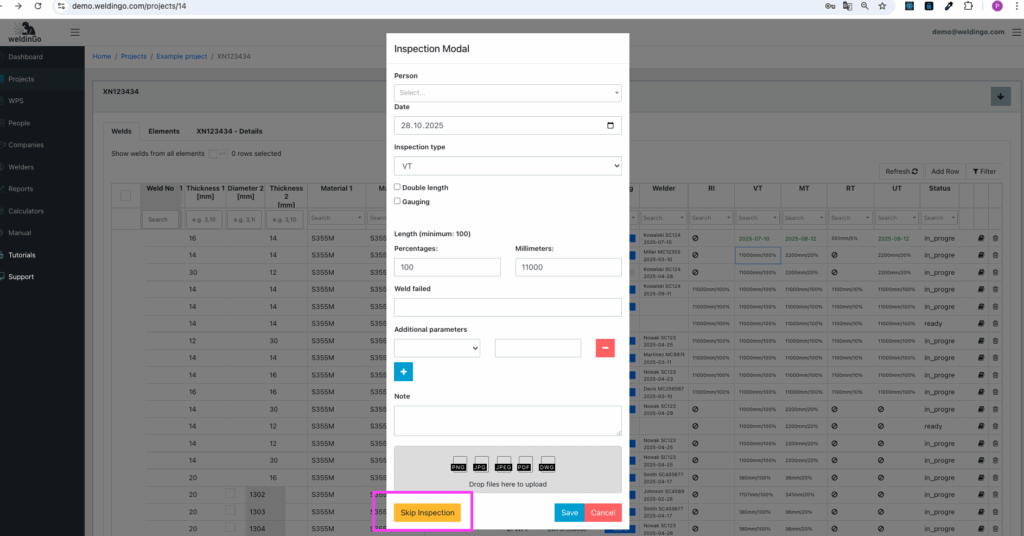Expand the Inspection type dropdown showing VT
This screenshot has height=536, width=1024.
pos(507,166)
